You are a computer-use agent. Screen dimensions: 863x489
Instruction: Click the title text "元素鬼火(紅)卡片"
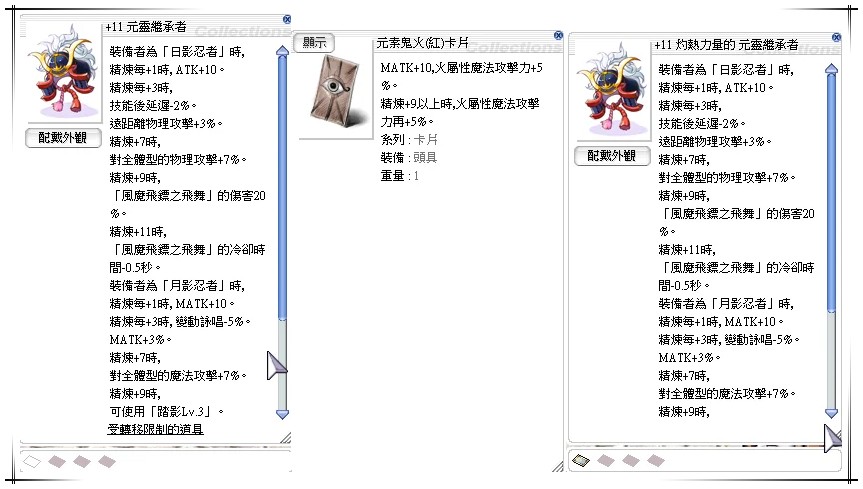[423, 42]
